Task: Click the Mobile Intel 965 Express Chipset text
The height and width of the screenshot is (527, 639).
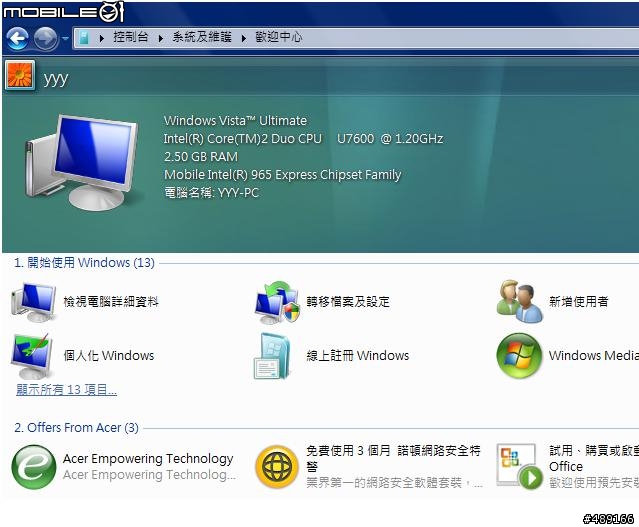Action: pos(282,174)
